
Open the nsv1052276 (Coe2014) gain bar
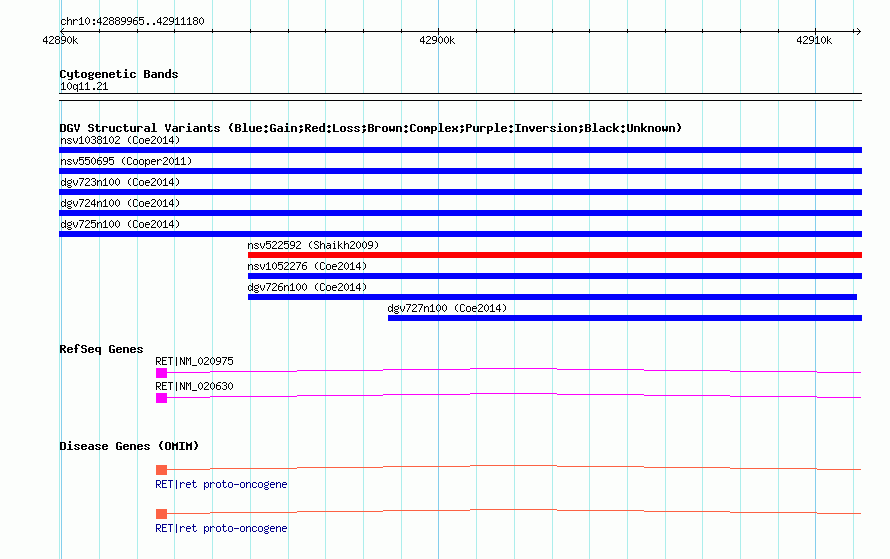point(555,276)
